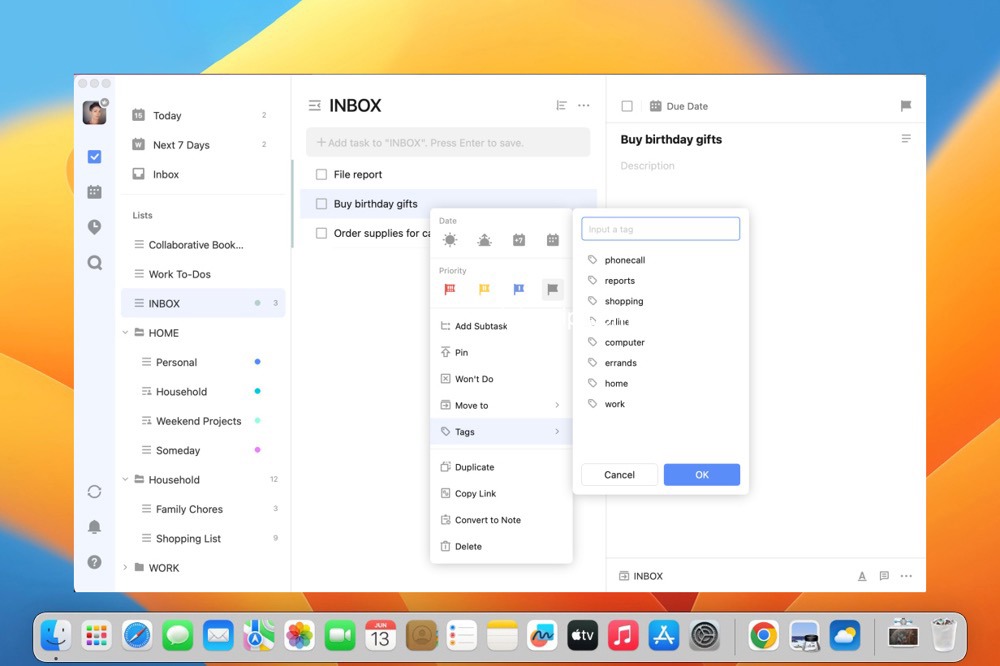Screen dimensions: 1000x666
Task: Click the Sync icon in sidebar
Action: click(x=94, y=492)
